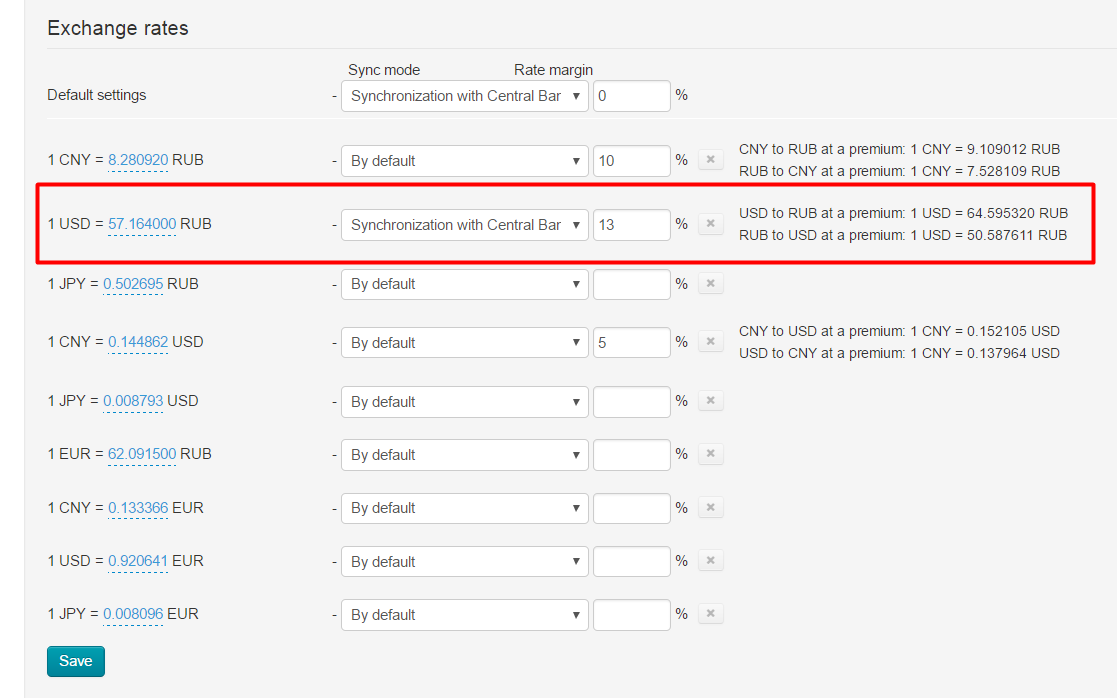This screenshot has width=1117, height=698.
Task: Edit the 57.164000 USD to RUB rate
Action: pos(142,224)
